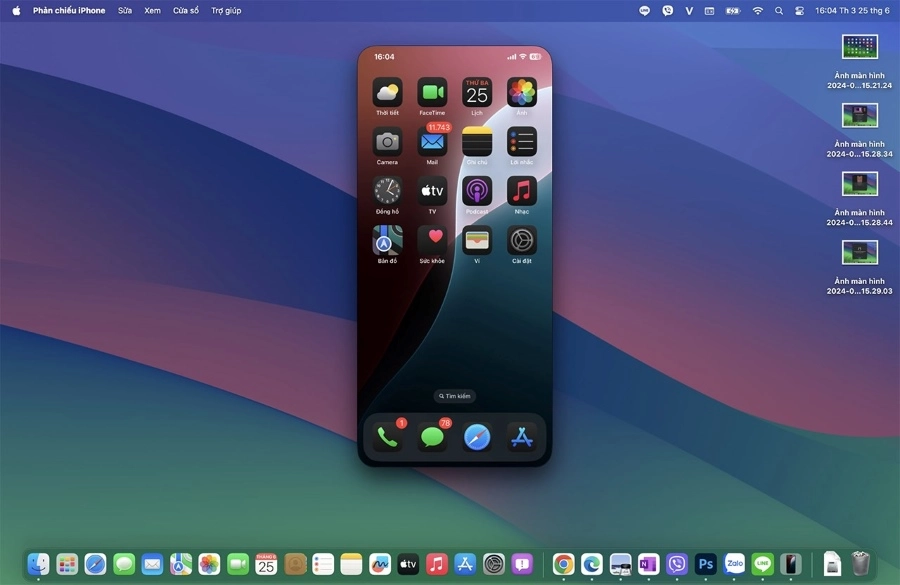Screen dimensions: 900x585
Task: Launch the Podcasts app
Action: click(477, 191)
